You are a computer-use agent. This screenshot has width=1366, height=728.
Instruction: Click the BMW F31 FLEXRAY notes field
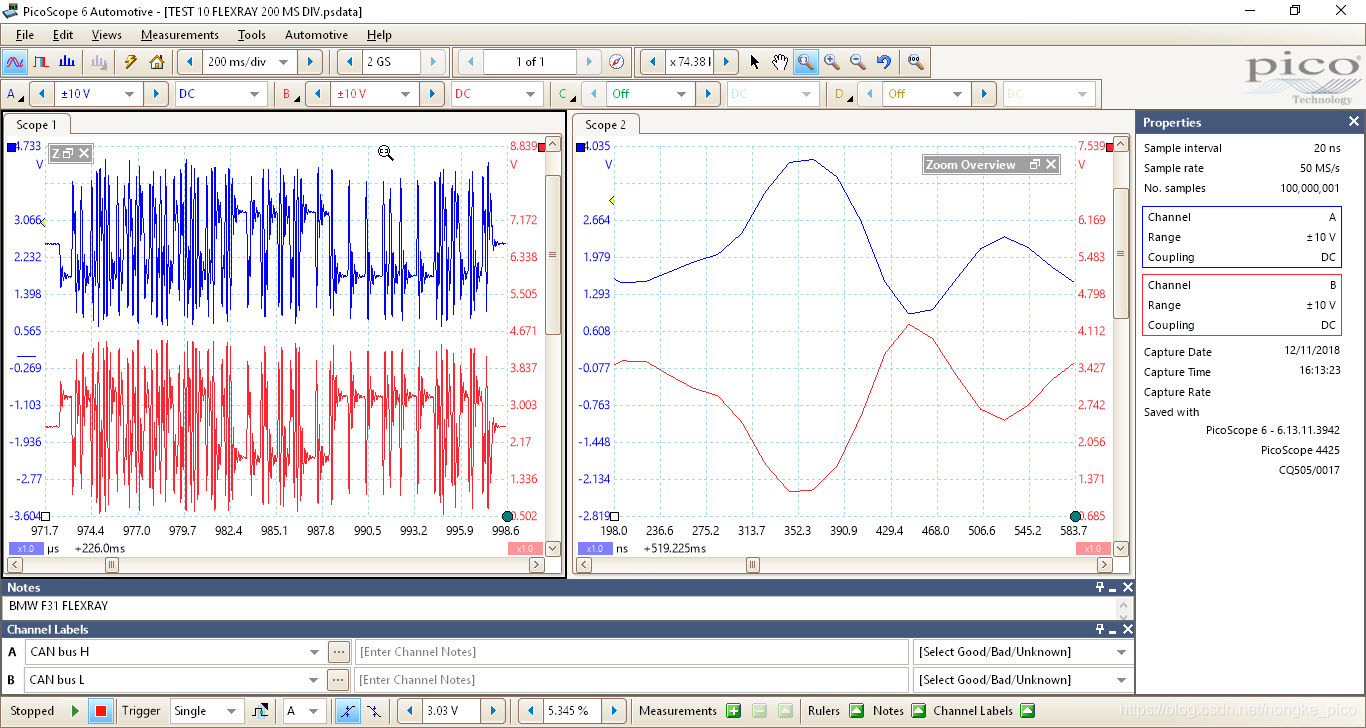pos(560,607)
